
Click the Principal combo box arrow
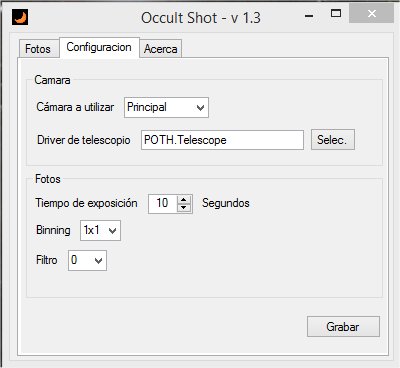click(200, 108)
